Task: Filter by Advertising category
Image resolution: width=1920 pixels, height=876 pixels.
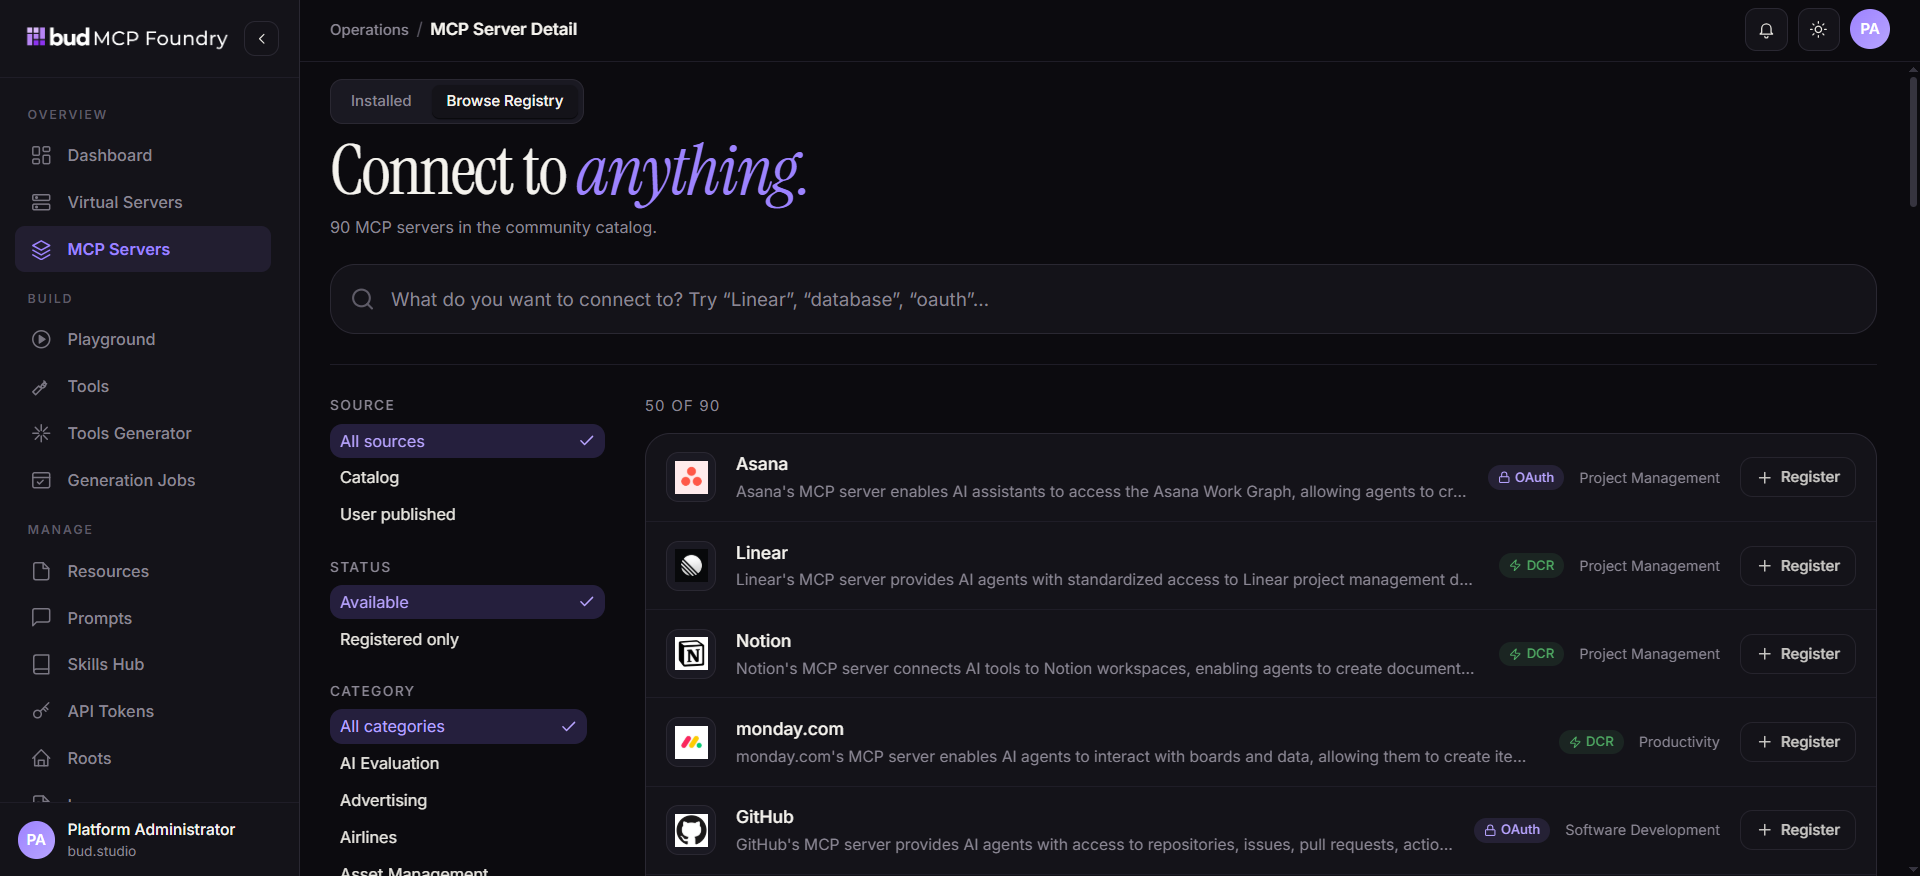Action: click(x=458, y=800)
